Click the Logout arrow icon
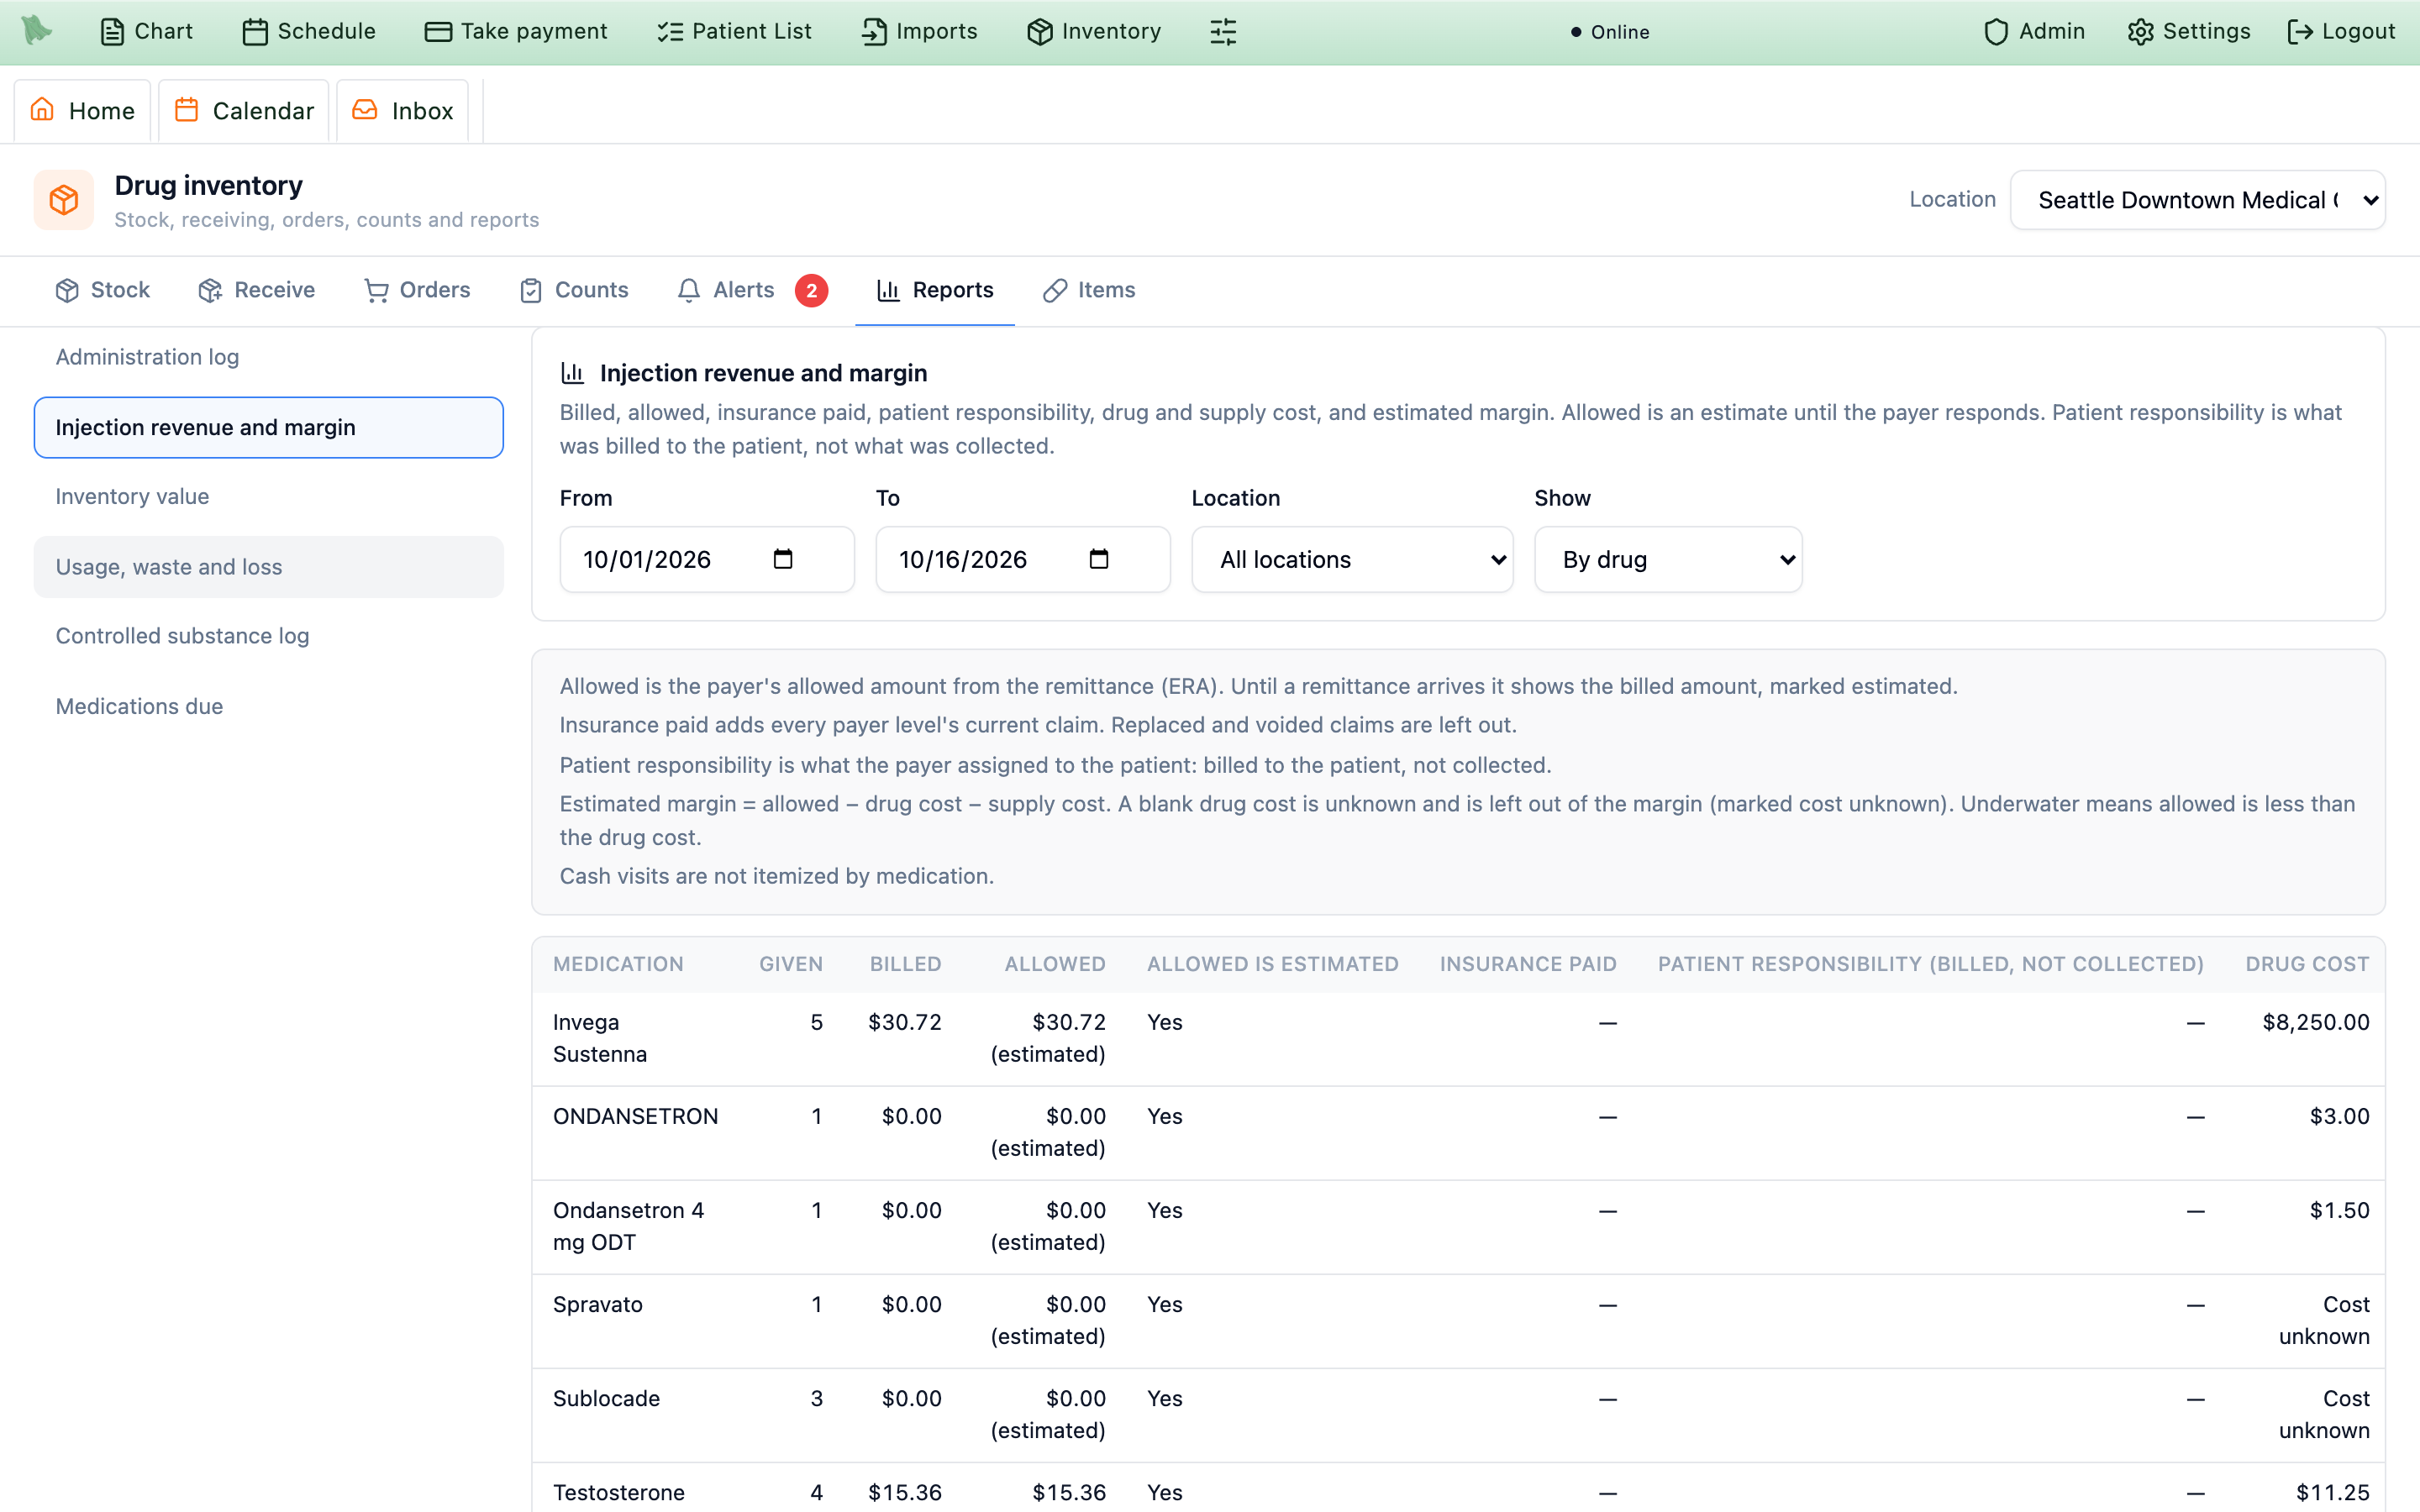Screen dimensions: 2420x1512 2300,32
